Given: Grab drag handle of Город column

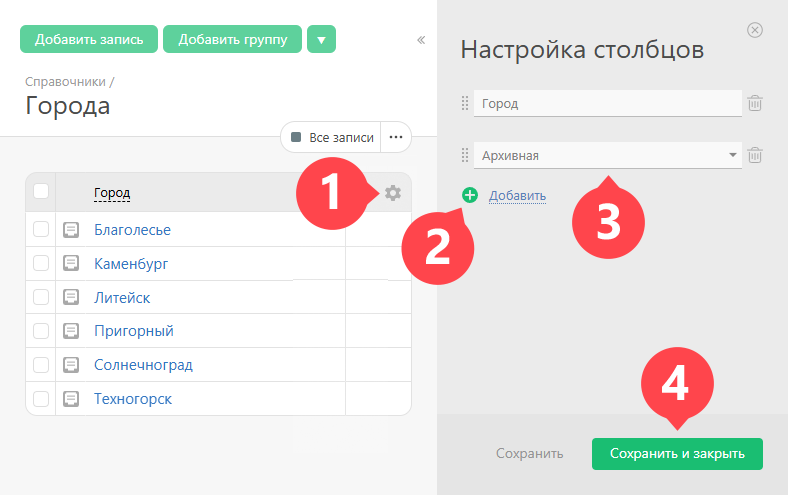Looking at the screenshot, I should click(465, 103).
